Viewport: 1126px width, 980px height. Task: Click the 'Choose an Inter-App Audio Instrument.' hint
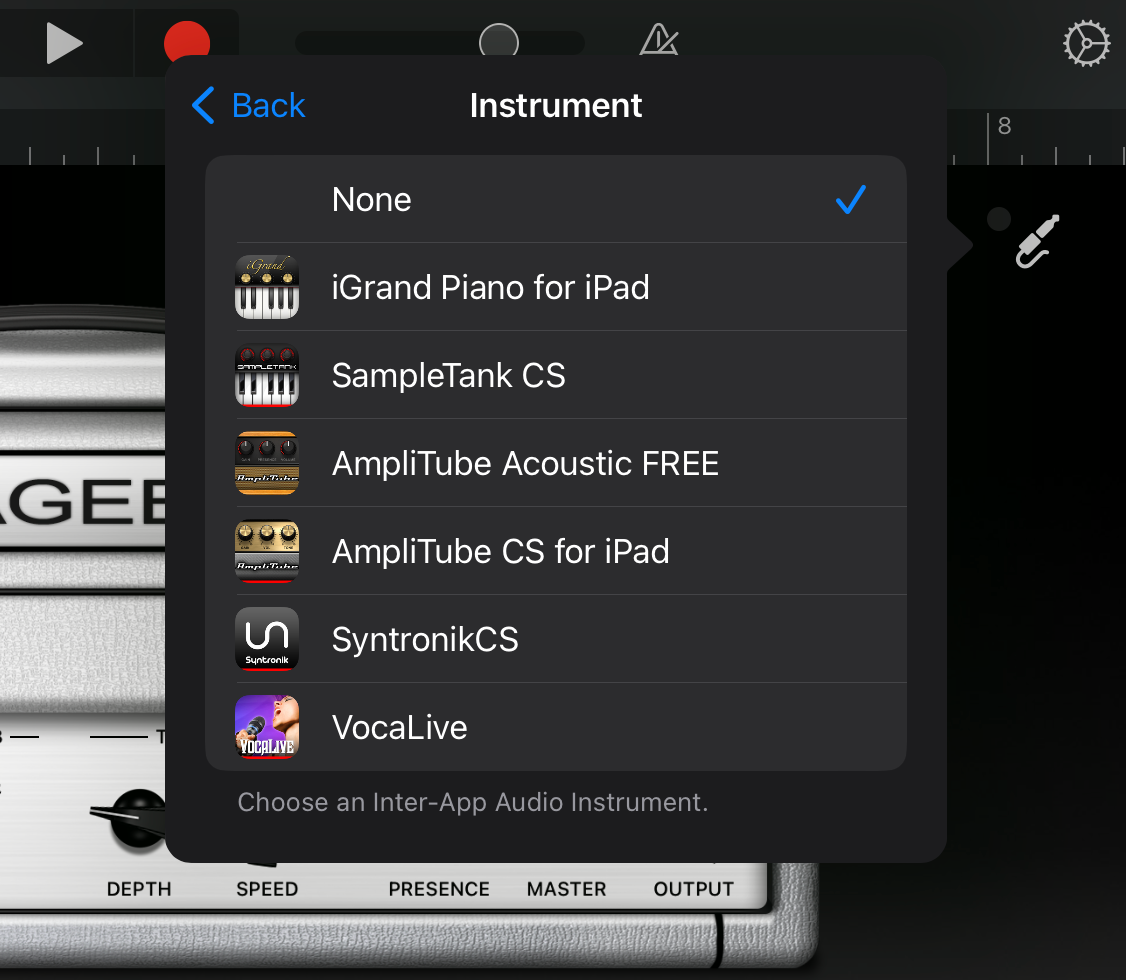click(x=473, y=802)
